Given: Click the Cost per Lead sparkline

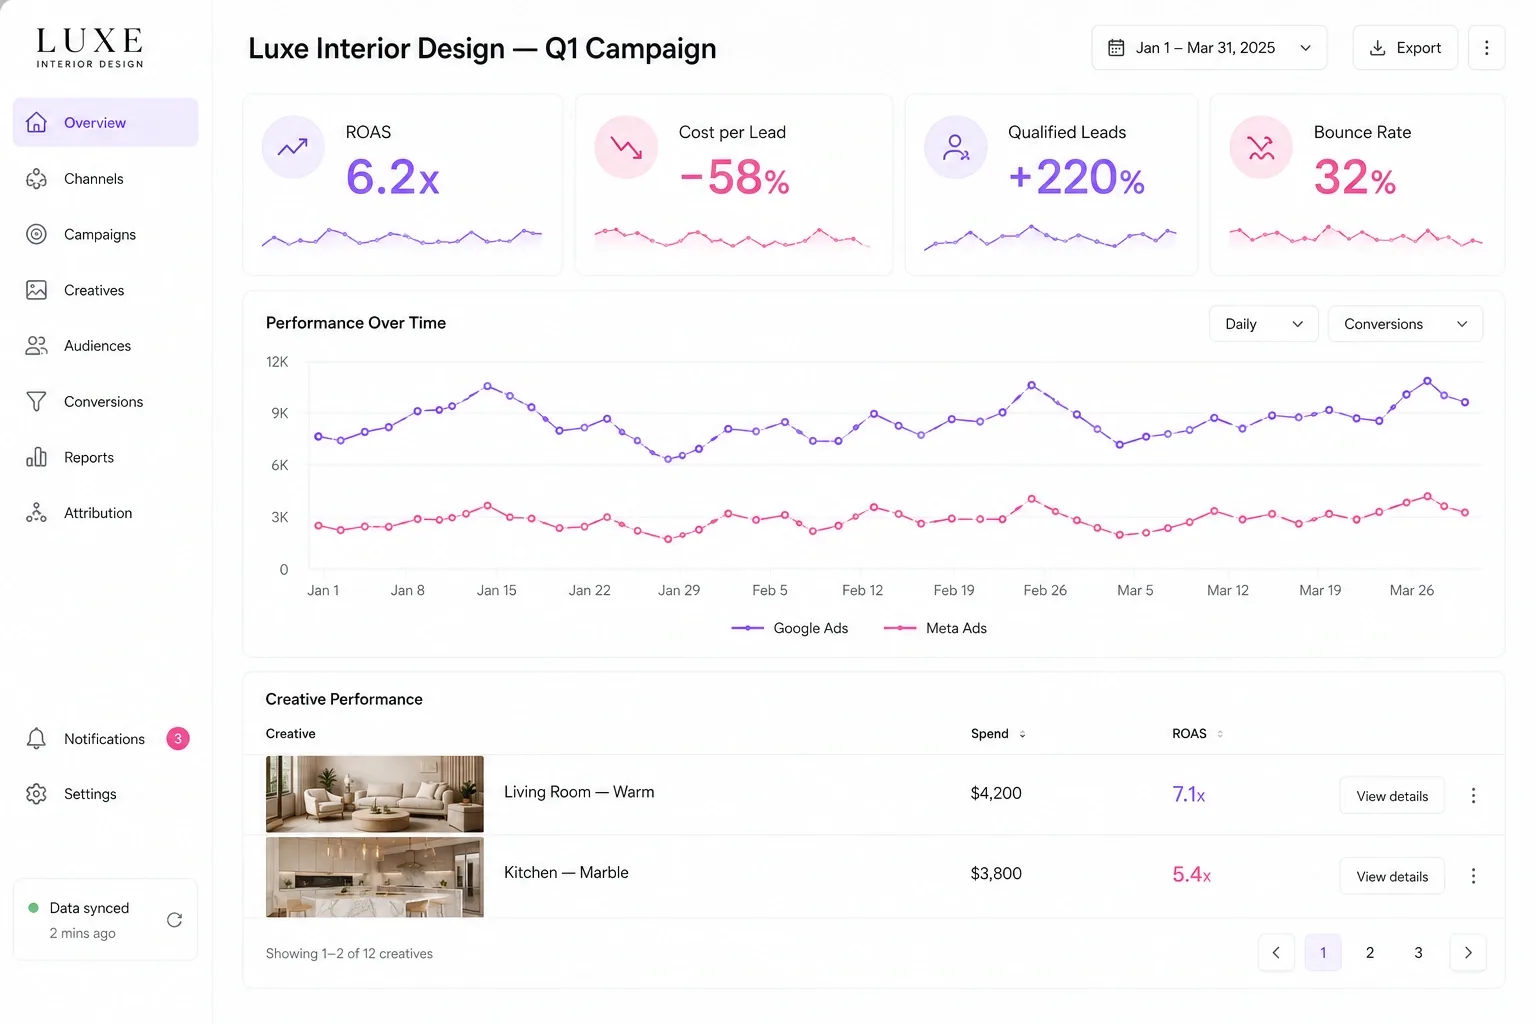Looking at the screenshot, I should pos(732,237).
